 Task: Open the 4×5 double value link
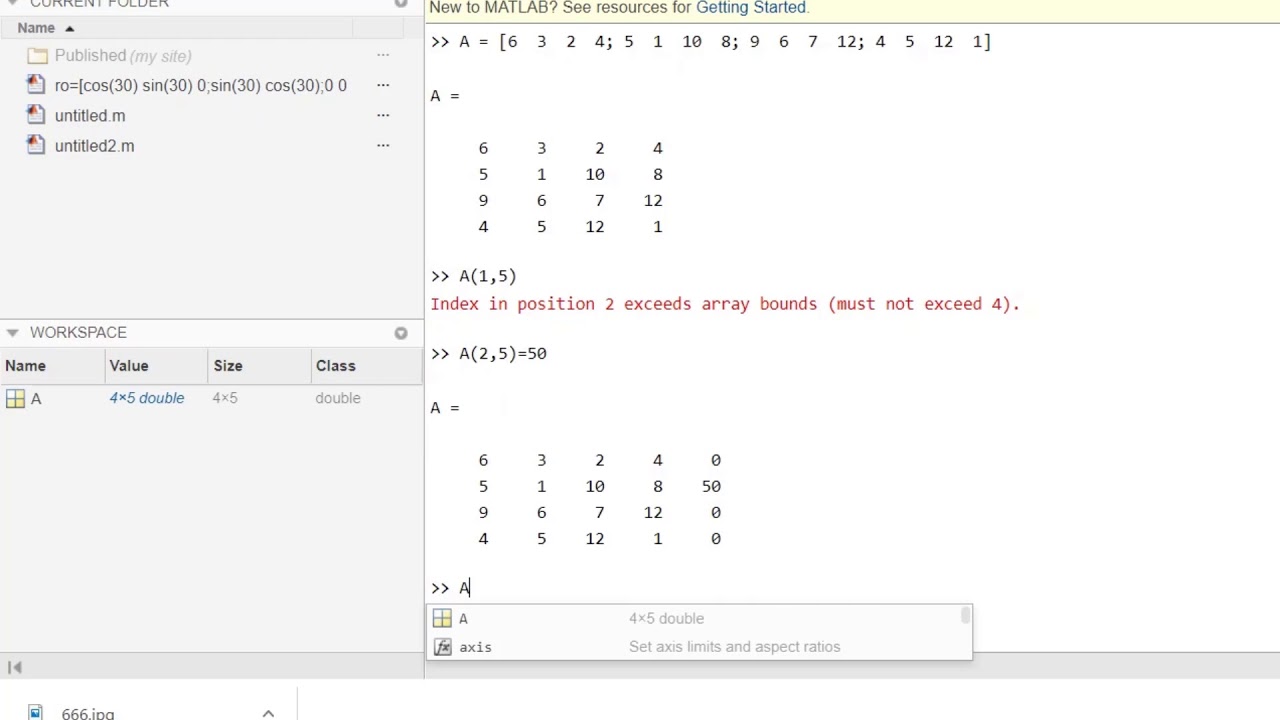click(x=147, y=398)
